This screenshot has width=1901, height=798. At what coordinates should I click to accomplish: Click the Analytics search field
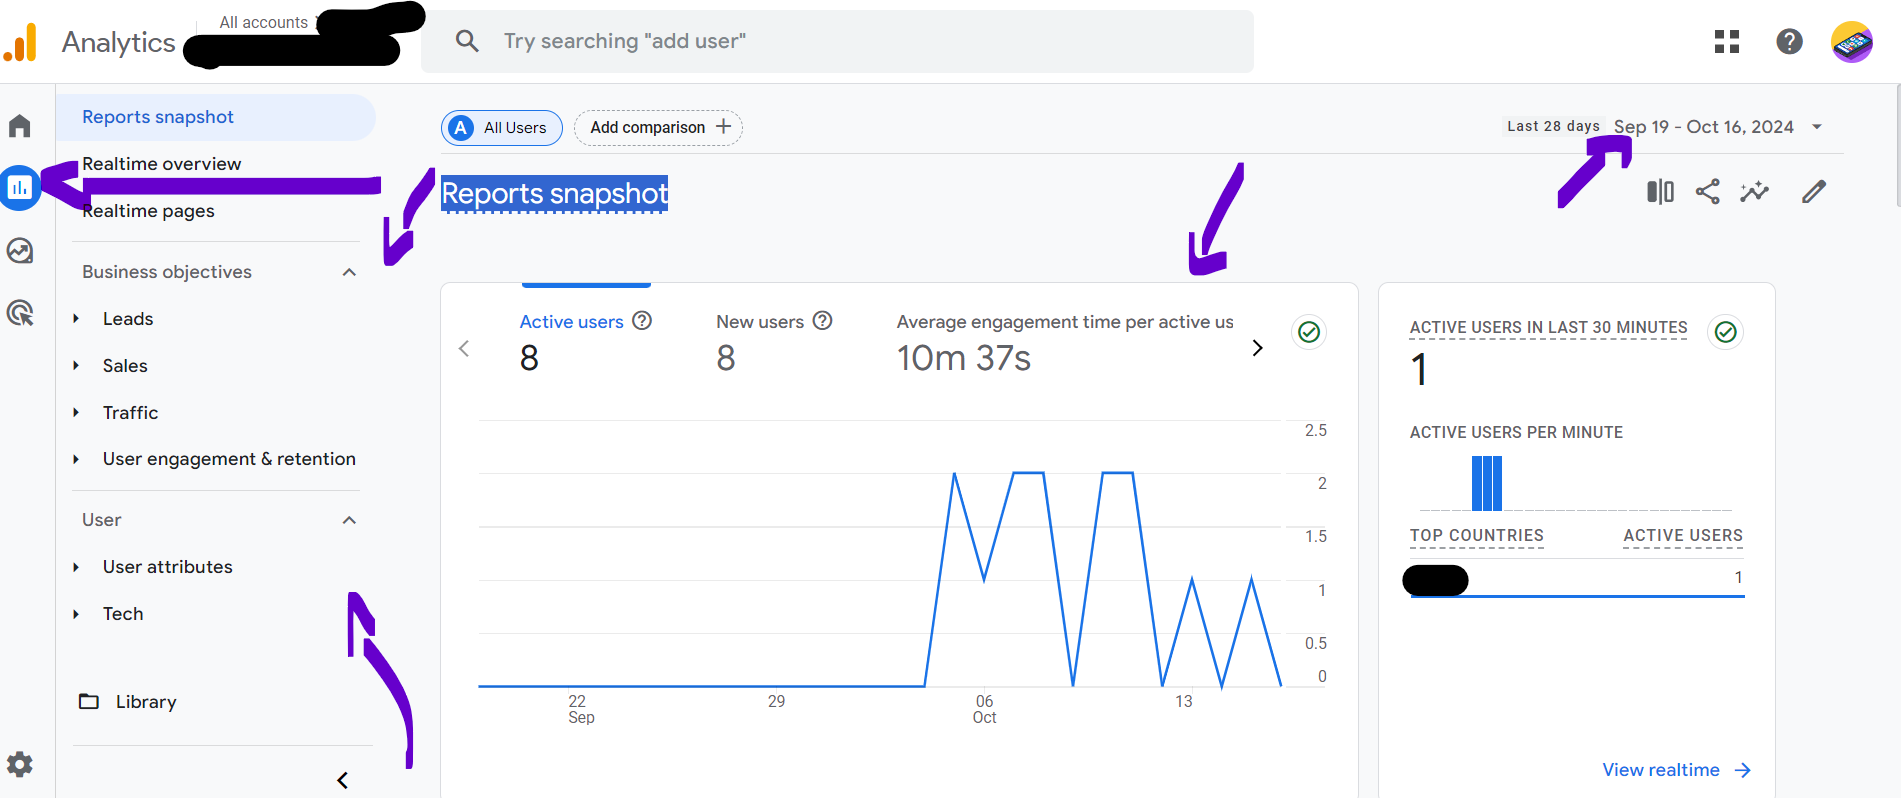[x=837, y=41]
